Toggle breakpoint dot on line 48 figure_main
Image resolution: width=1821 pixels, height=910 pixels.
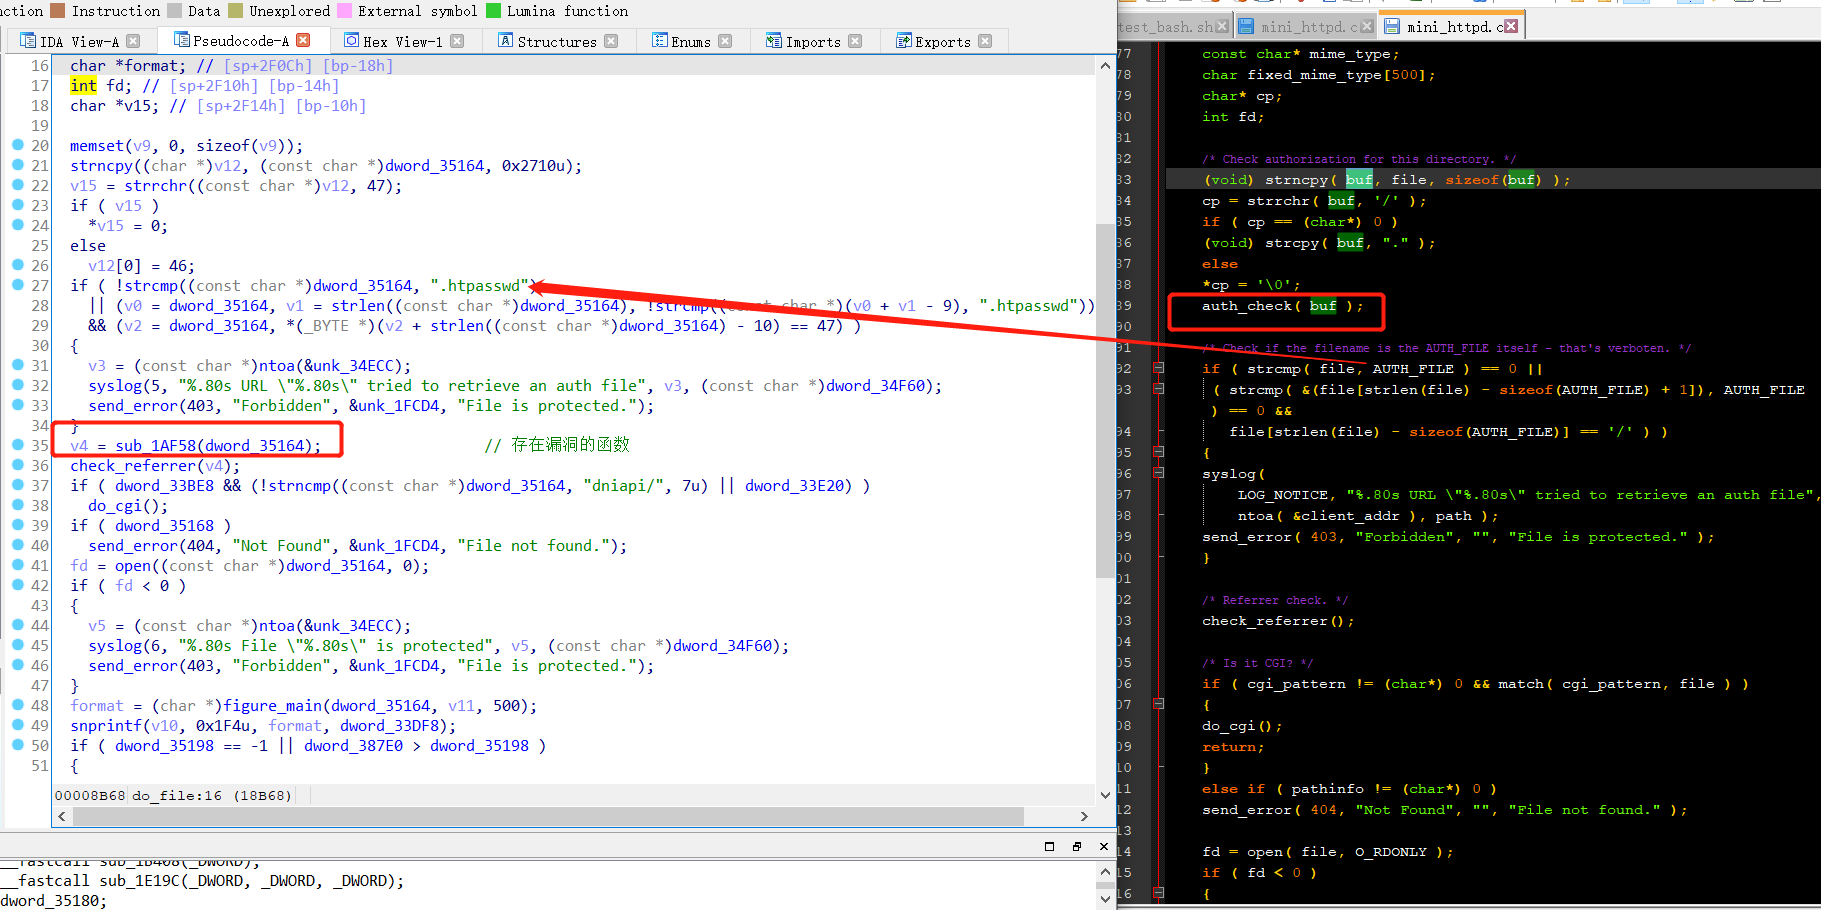click(x=17, y=705)
